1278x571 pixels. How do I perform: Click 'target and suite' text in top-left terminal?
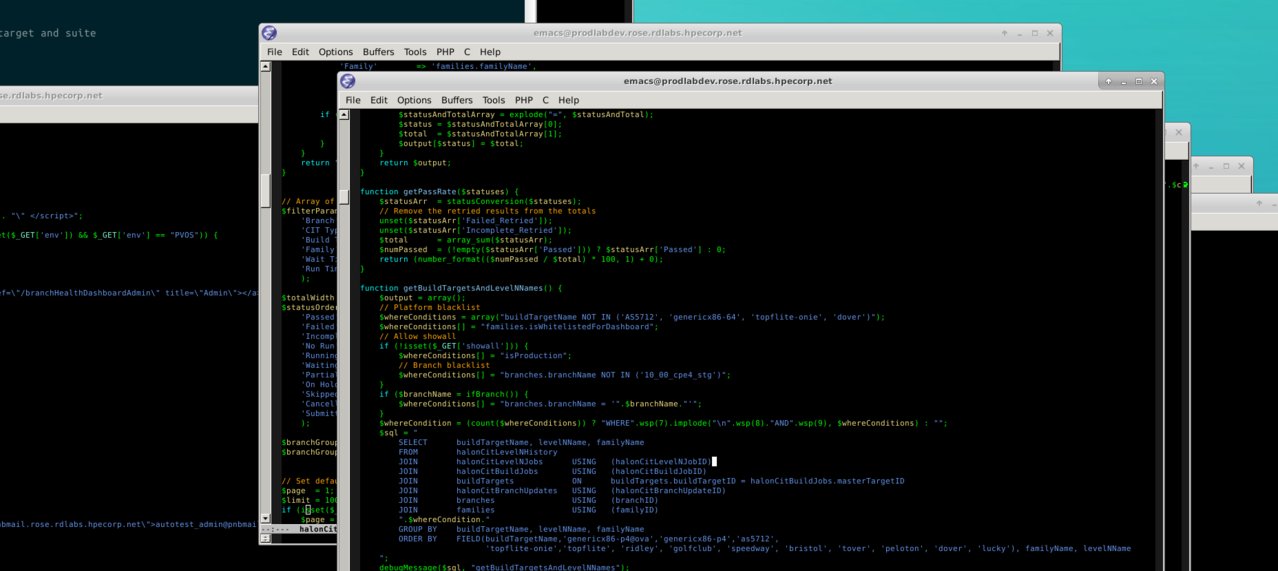click(x=49, y=33)
